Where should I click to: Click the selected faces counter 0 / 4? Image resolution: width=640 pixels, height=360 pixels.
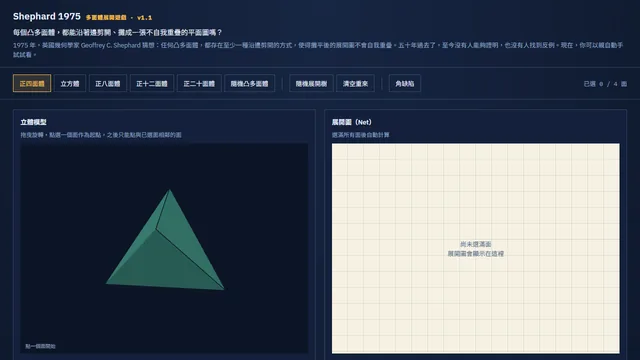pos(605,84)
